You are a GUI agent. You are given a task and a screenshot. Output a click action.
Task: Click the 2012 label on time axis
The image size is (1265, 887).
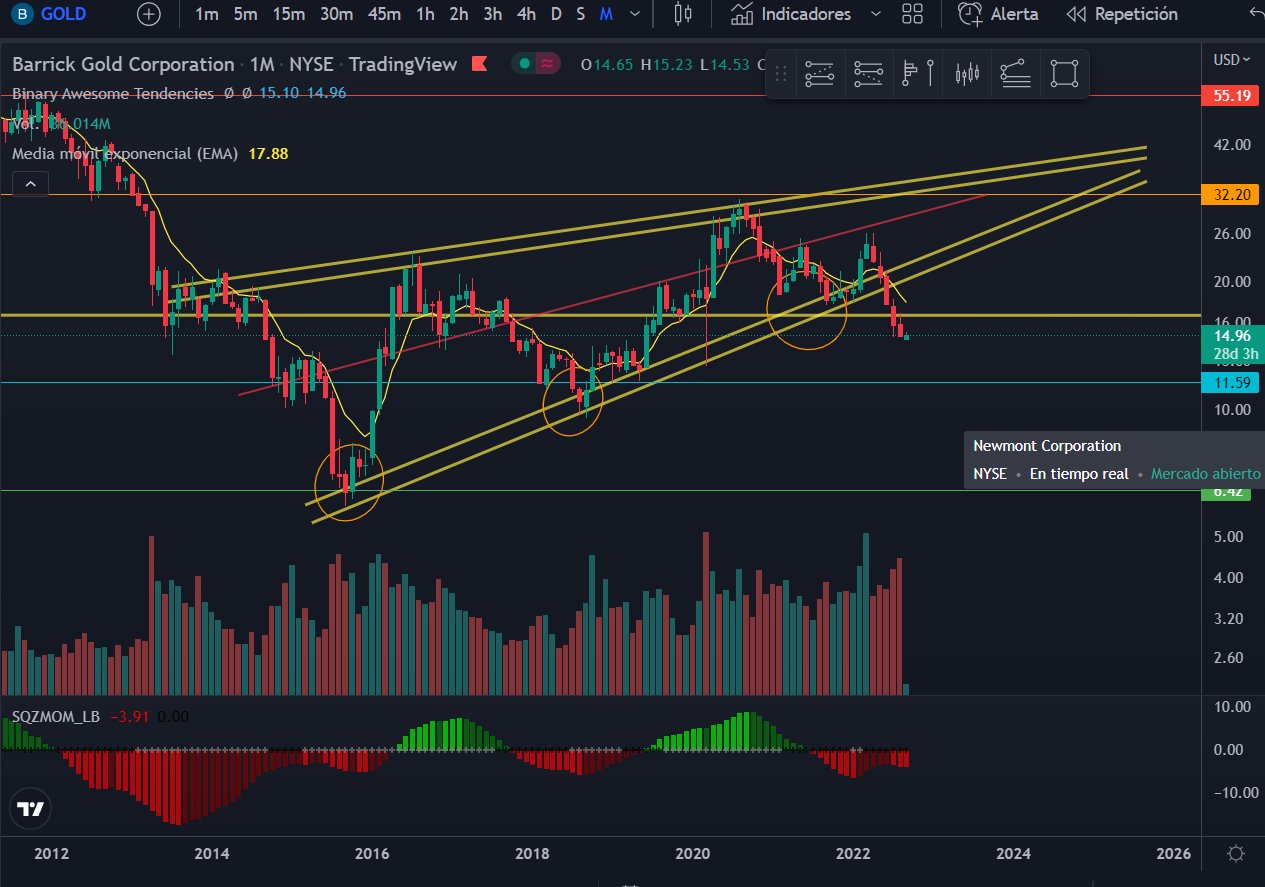[51, 854]
